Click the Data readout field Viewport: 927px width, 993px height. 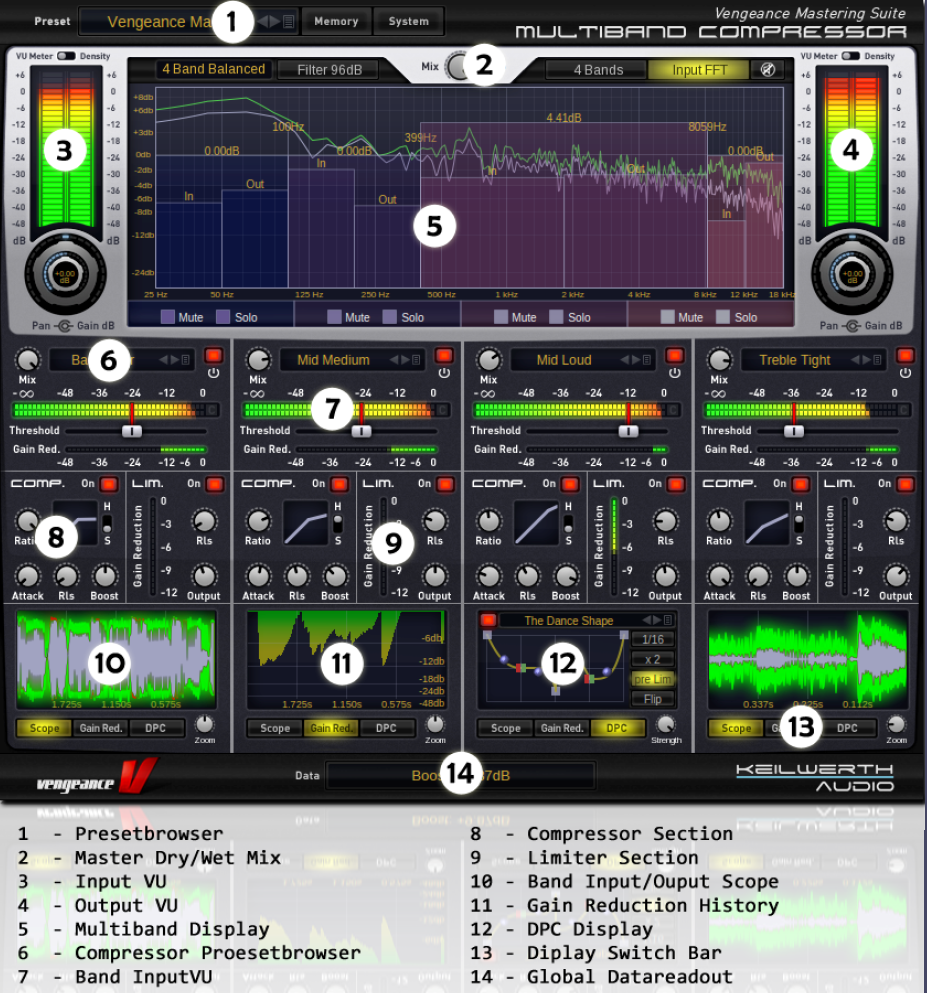[460, 775]
